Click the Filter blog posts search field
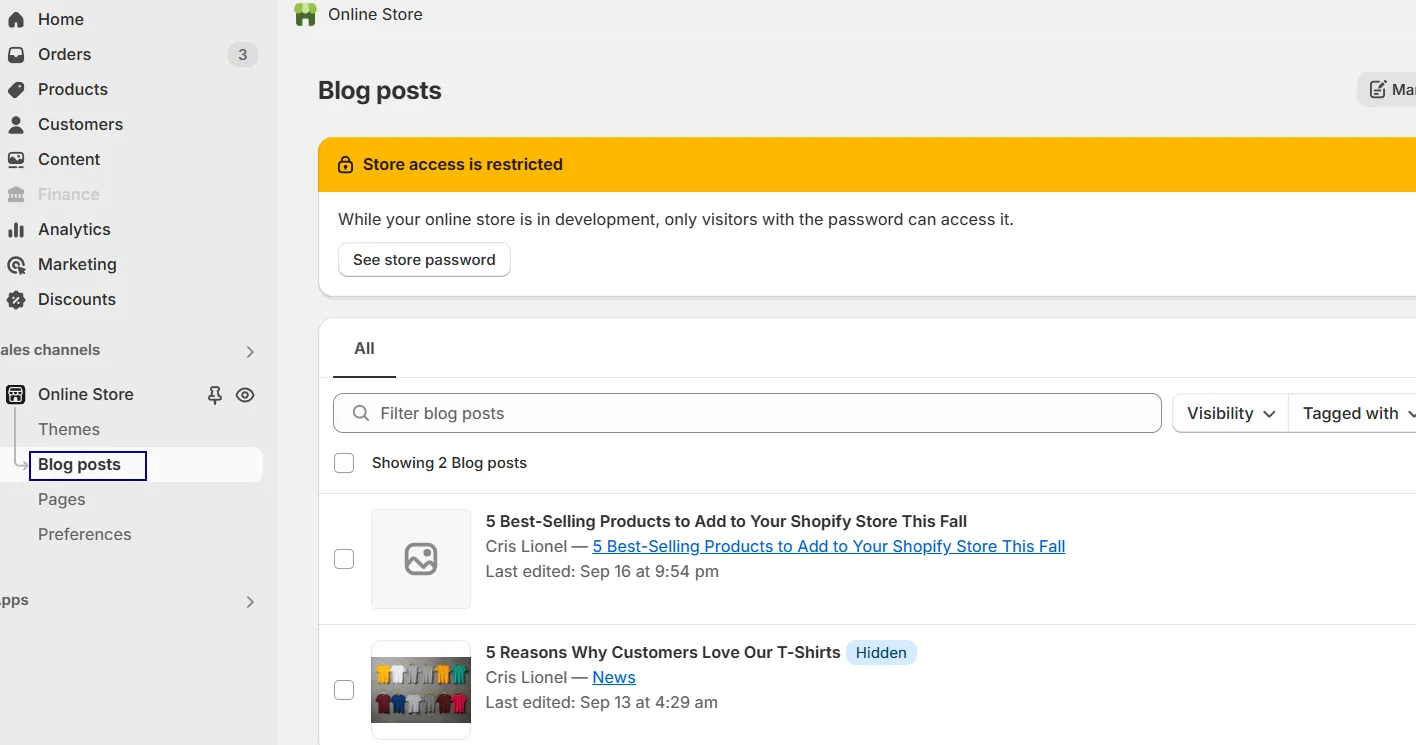Image resolution: width=1416 pixels, height=745 pixels. (x=747, y=413)
